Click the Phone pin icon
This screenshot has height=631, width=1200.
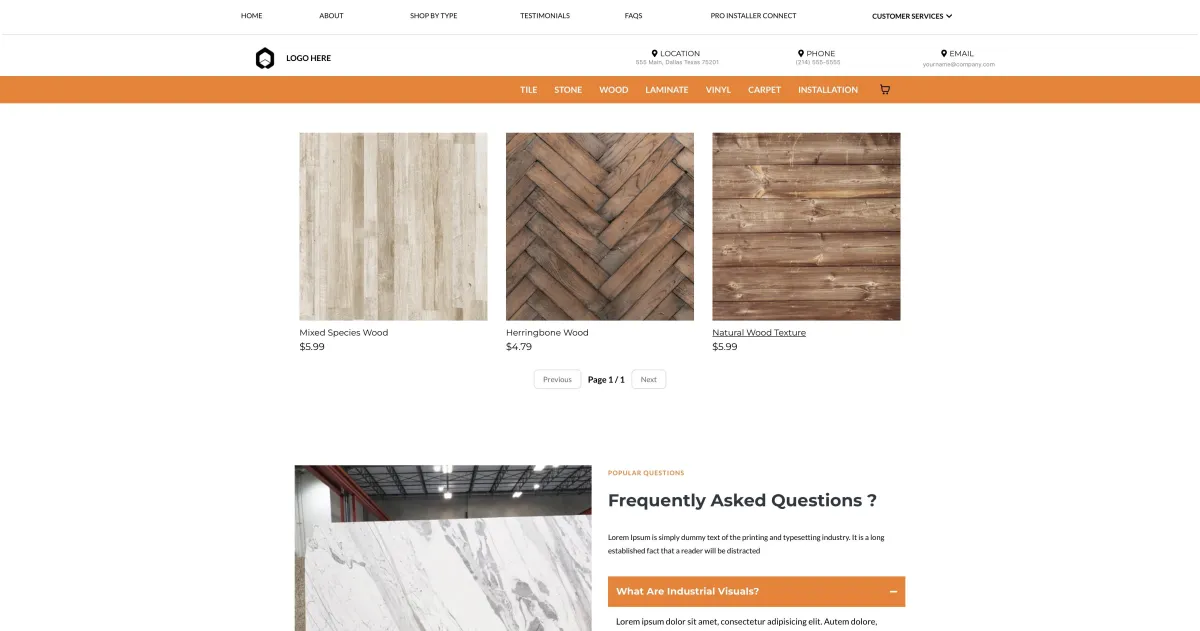(801, 54)
